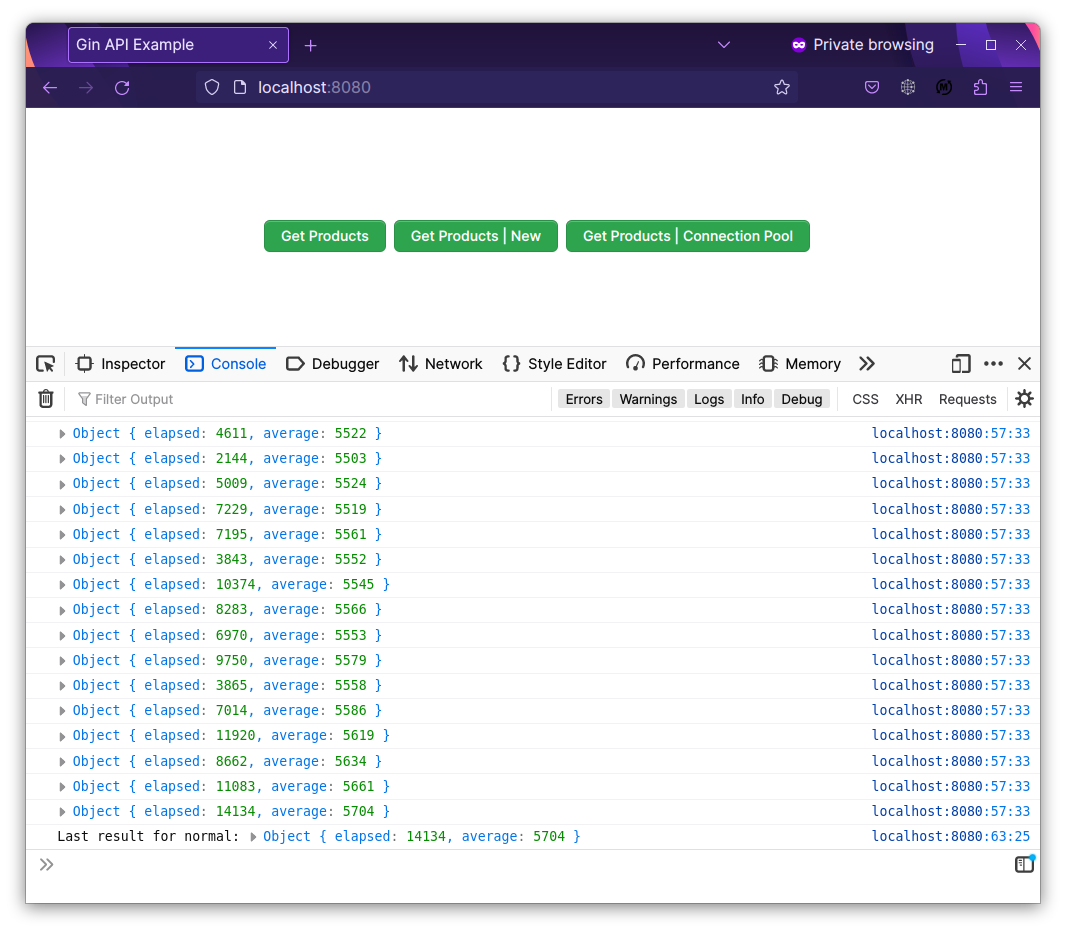Toggle the Warnings filter on

point(648,398)
